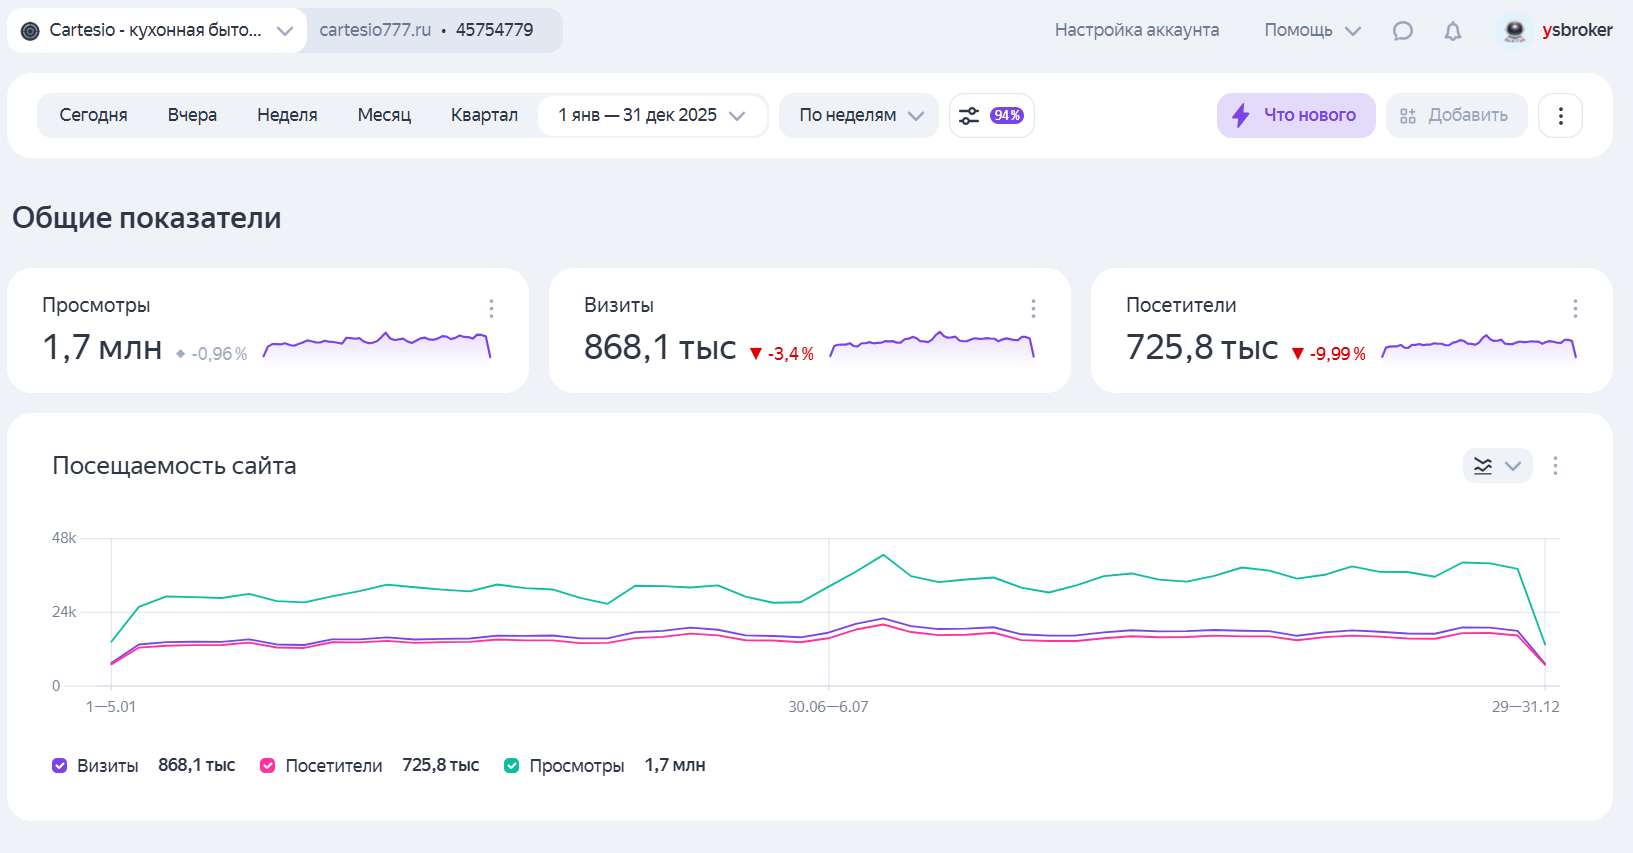The image size is (1633, 853).
Task: Open segmentation settings with 94% badge
Action: coord(991,115)
